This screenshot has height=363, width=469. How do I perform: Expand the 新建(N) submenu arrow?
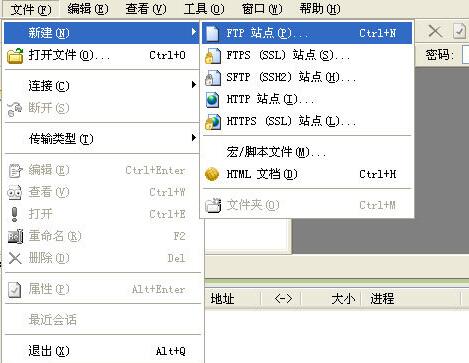tap(194, 32)
